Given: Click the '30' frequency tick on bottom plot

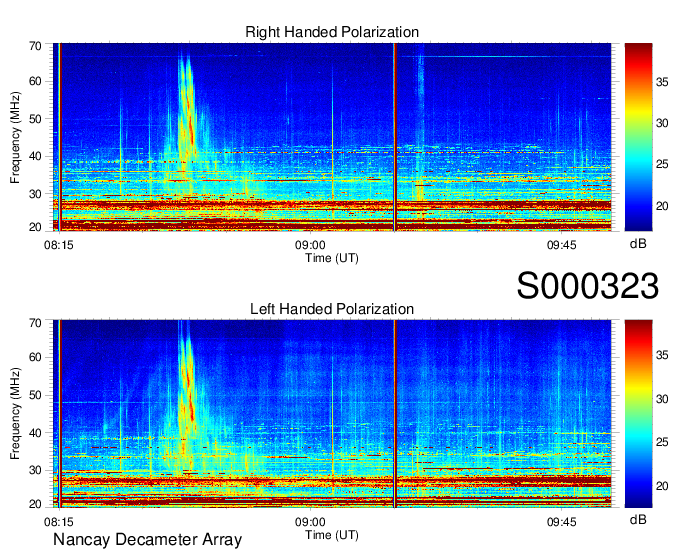Looking at the screenshot, I should click(x=35, y=470).
